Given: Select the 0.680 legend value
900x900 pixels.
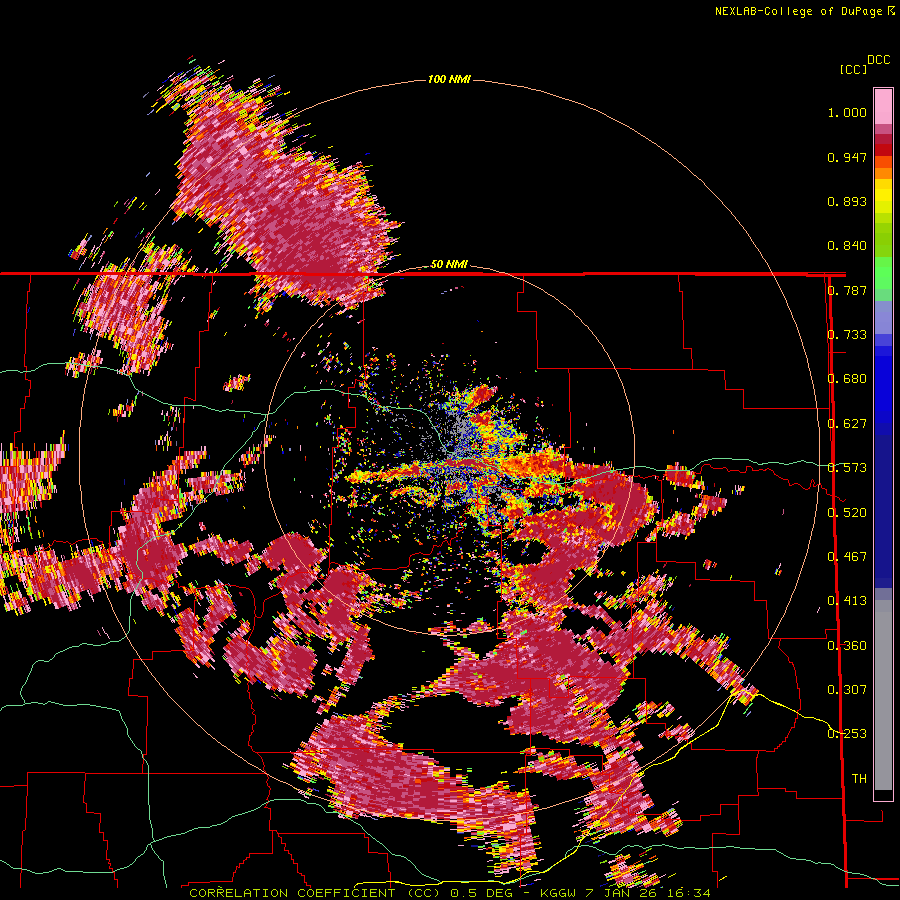Looking at the screenshot, I should [847, 379].
